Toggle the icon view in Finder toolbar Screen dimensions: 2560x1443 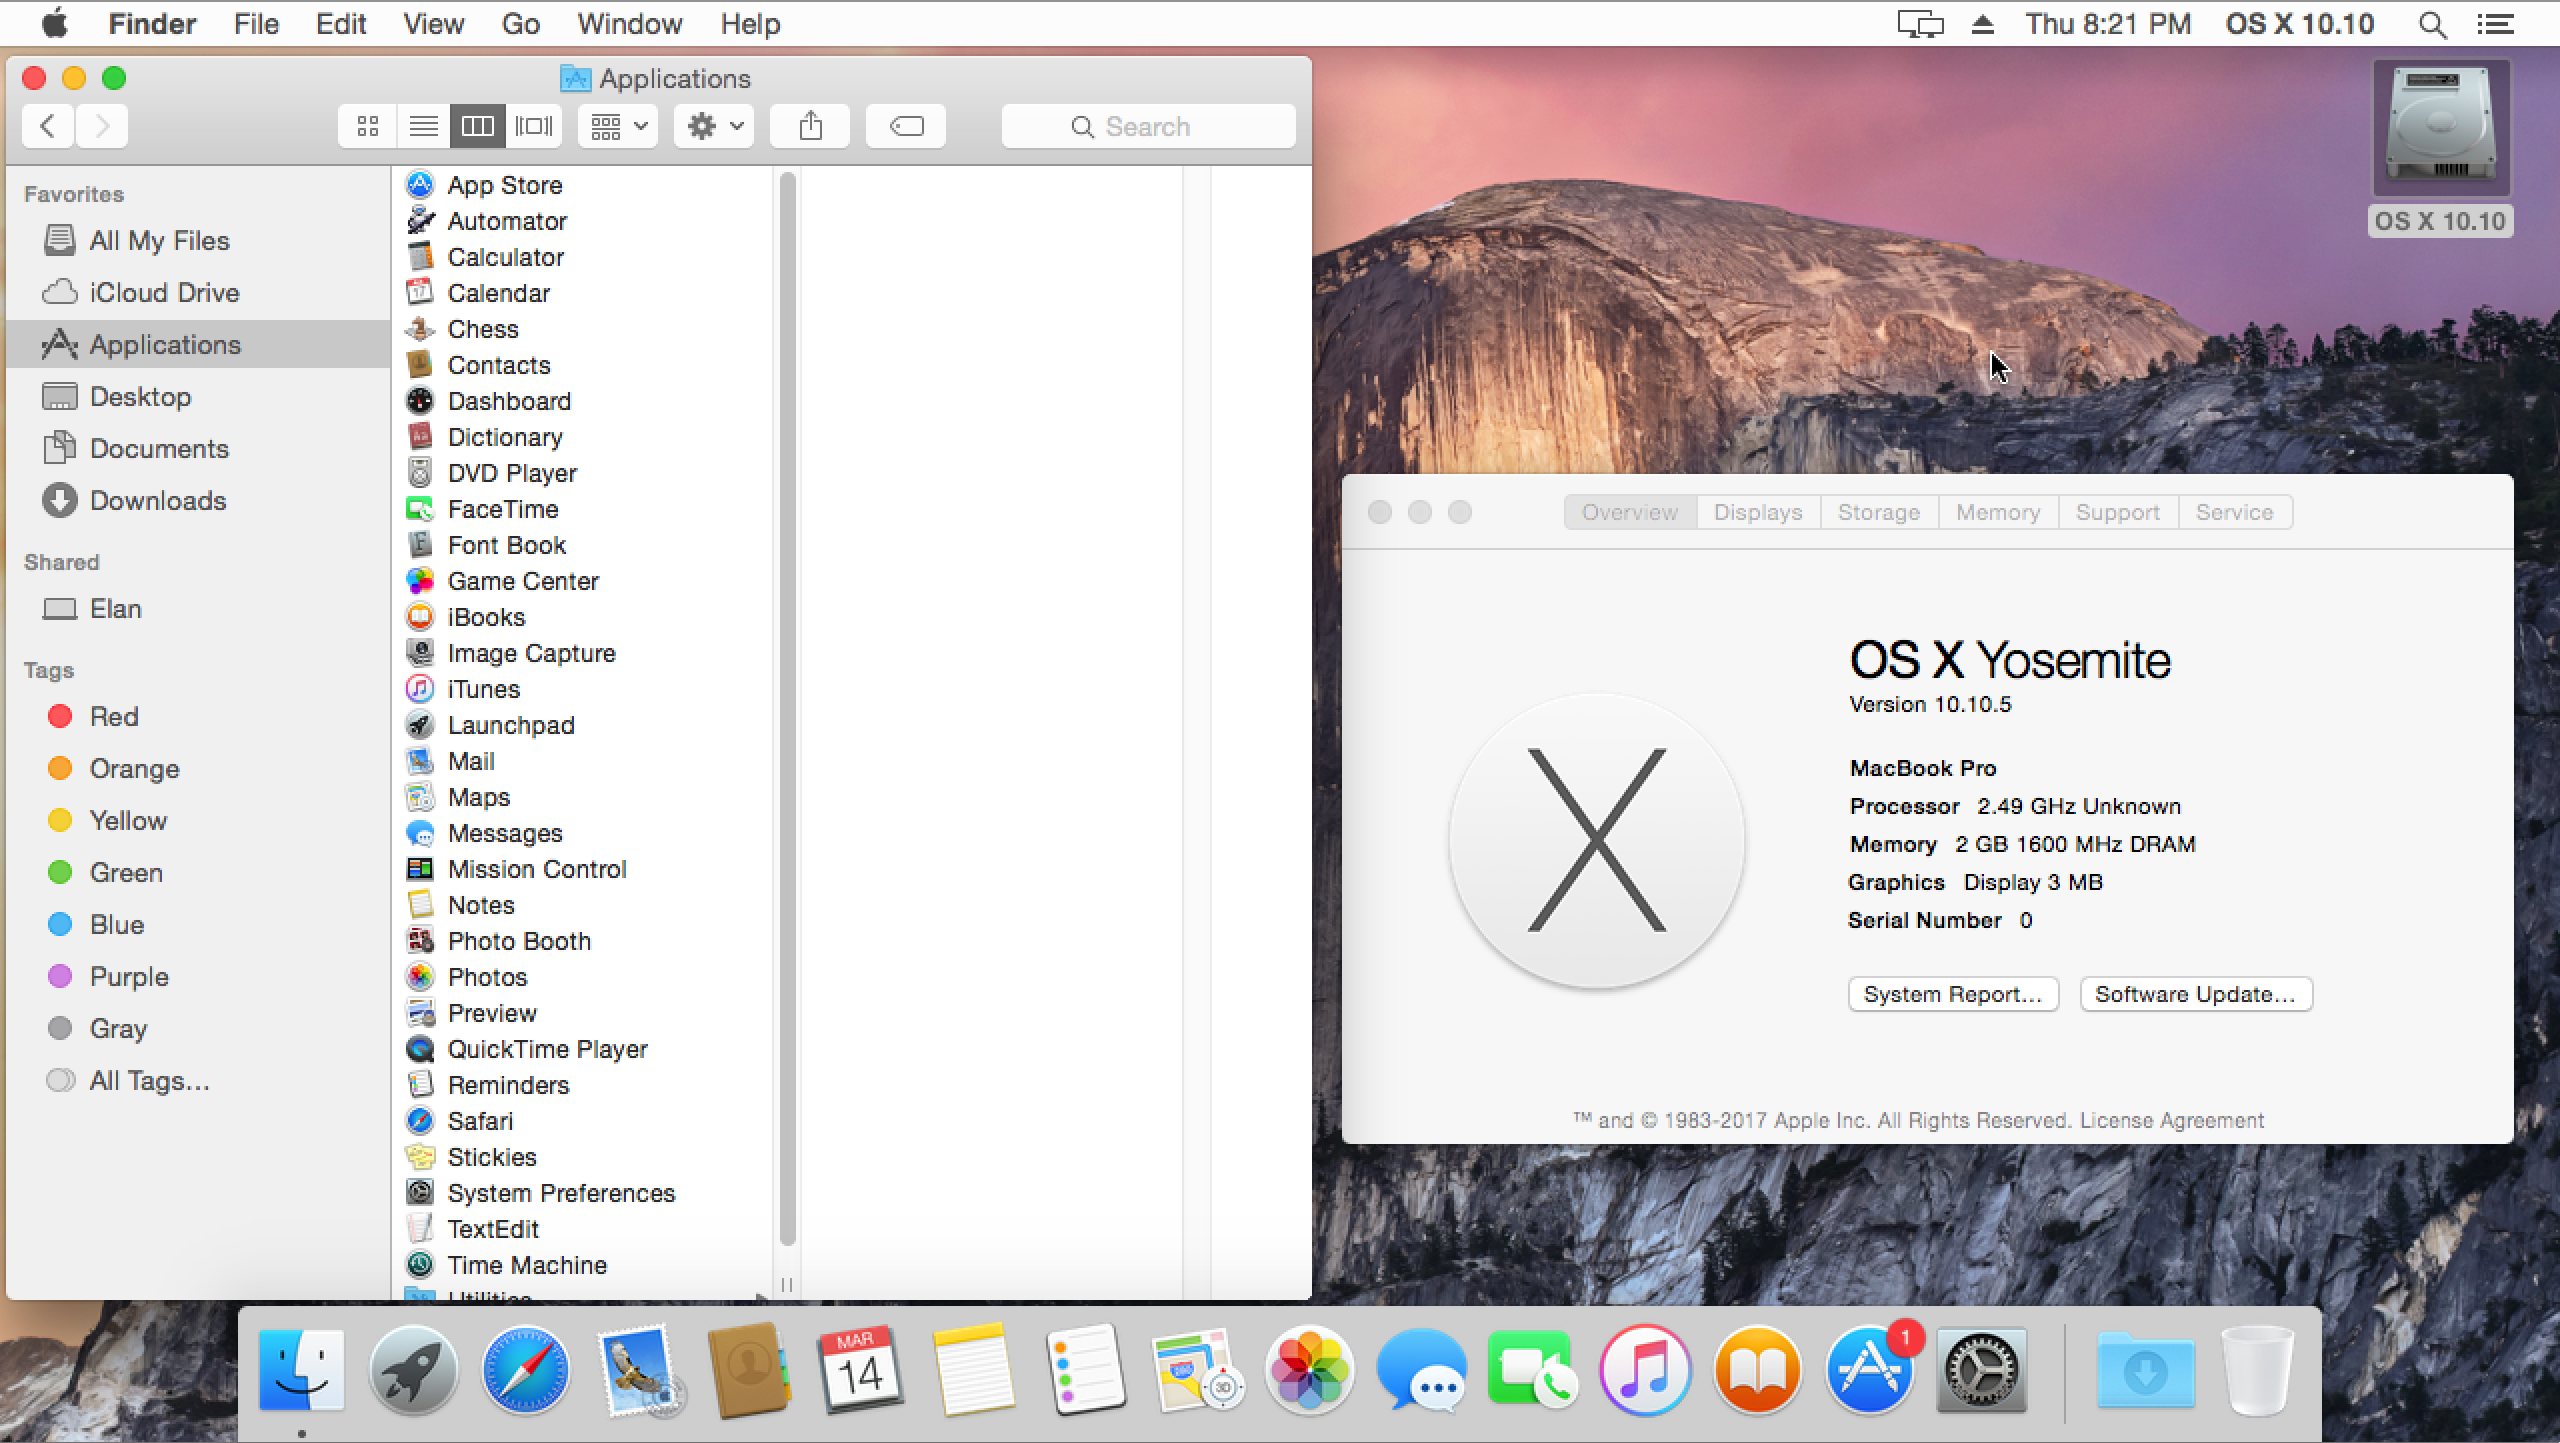(367, 125)
